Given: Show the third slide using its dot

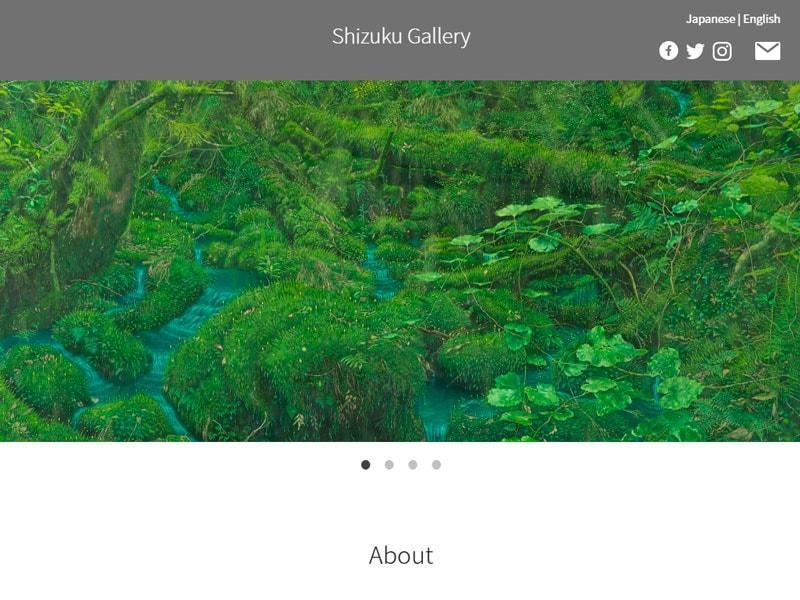Looking at the screenshot, I should [413, 465].
